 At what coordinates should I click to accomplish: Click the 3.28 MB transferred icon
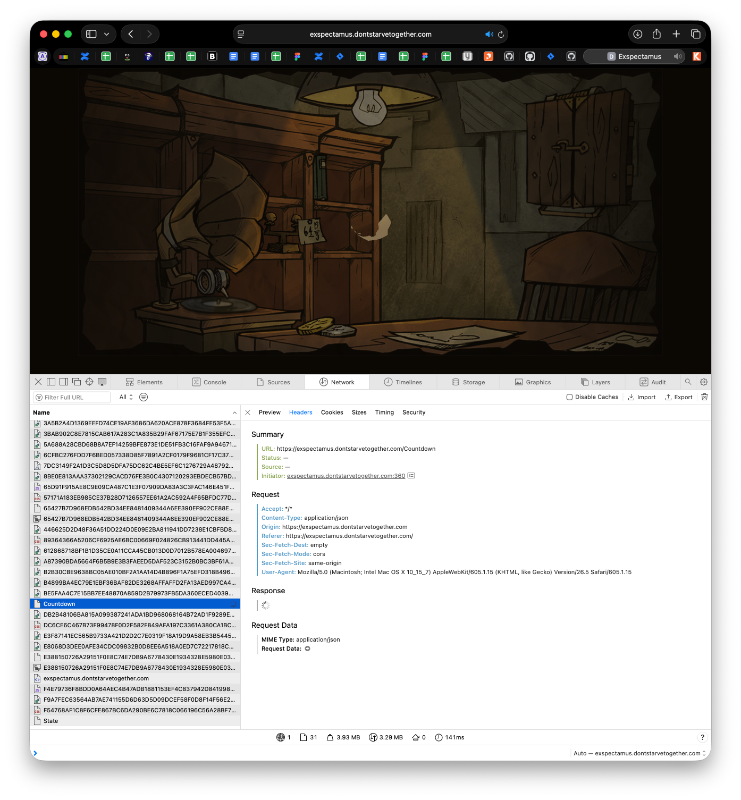(x=373, y=737)
